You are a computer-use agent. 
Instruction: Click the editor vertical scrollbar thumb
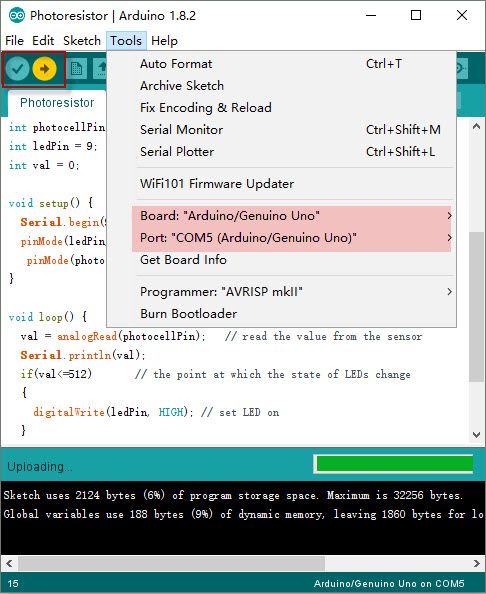476,306
